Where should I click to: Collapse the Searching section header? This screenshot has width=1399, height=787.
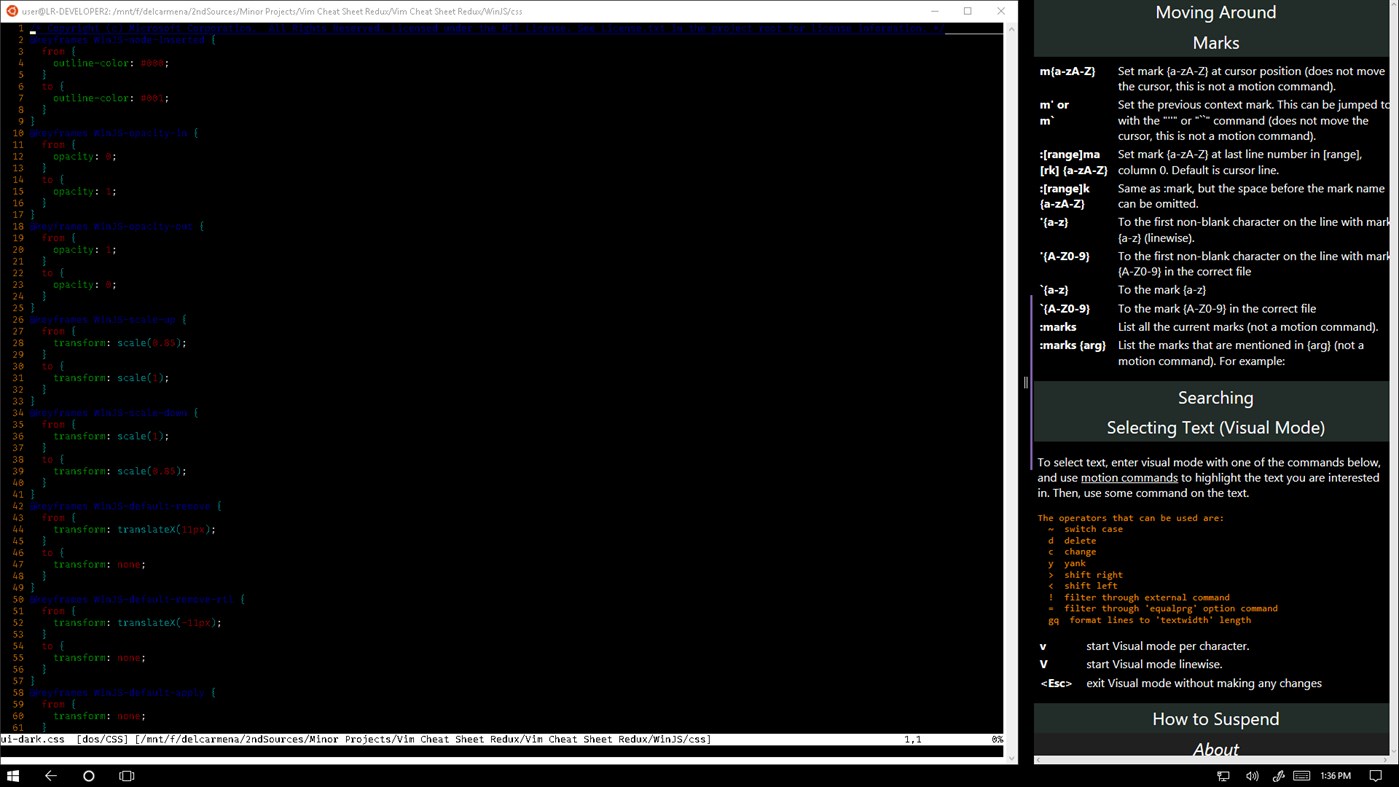point(1215,397)
